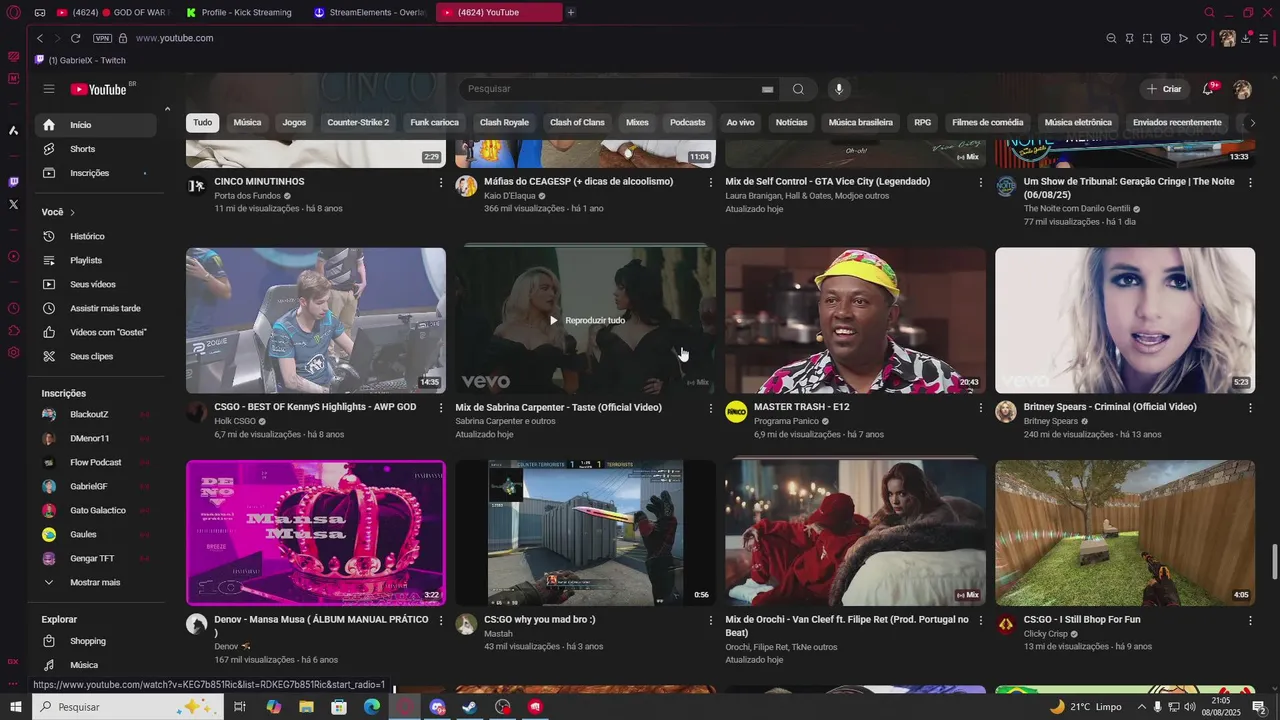1280x720 pixels.
Task: Open the Windows taskbar search box
Action: pyautogui.click(x=128, y=707)
